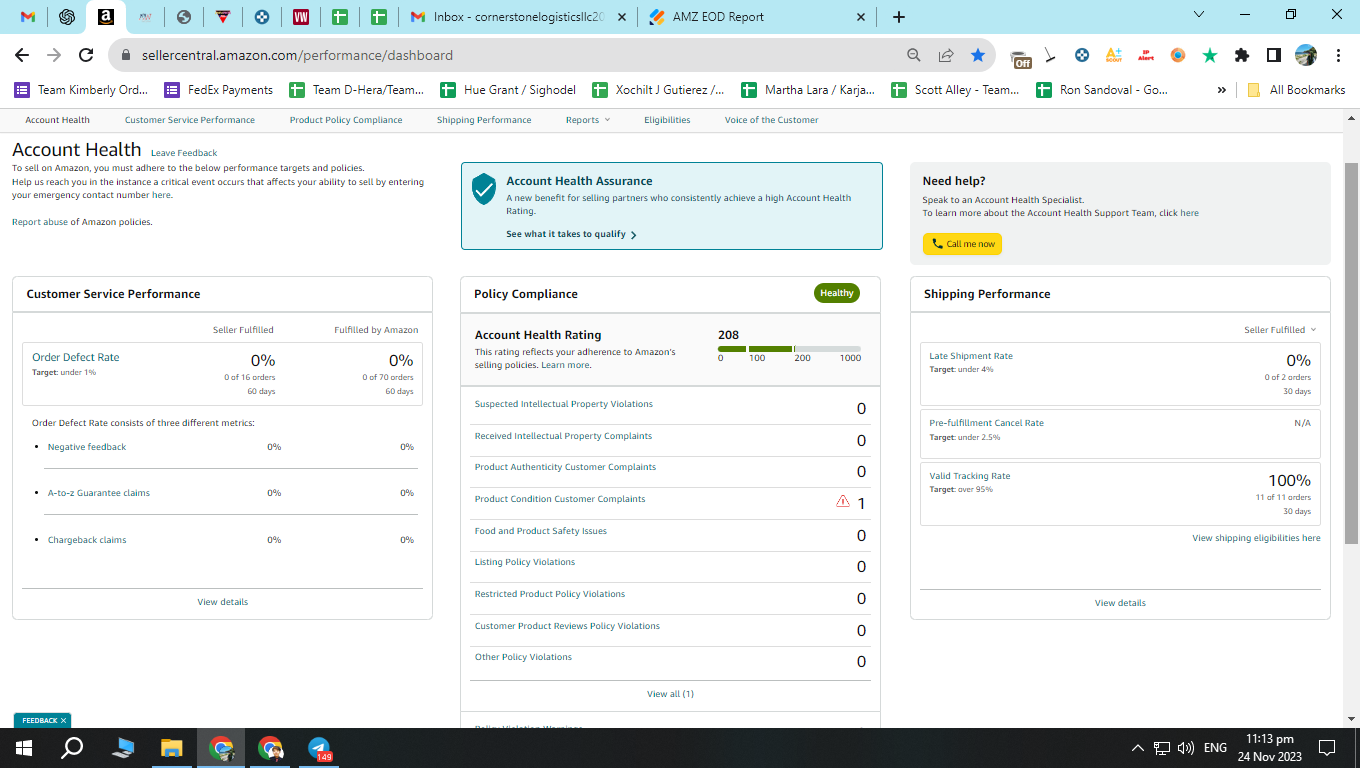Open the Seller Fulfilled dropdown
This screenshot has height=768, width=1360.
tap(1280, 330)
